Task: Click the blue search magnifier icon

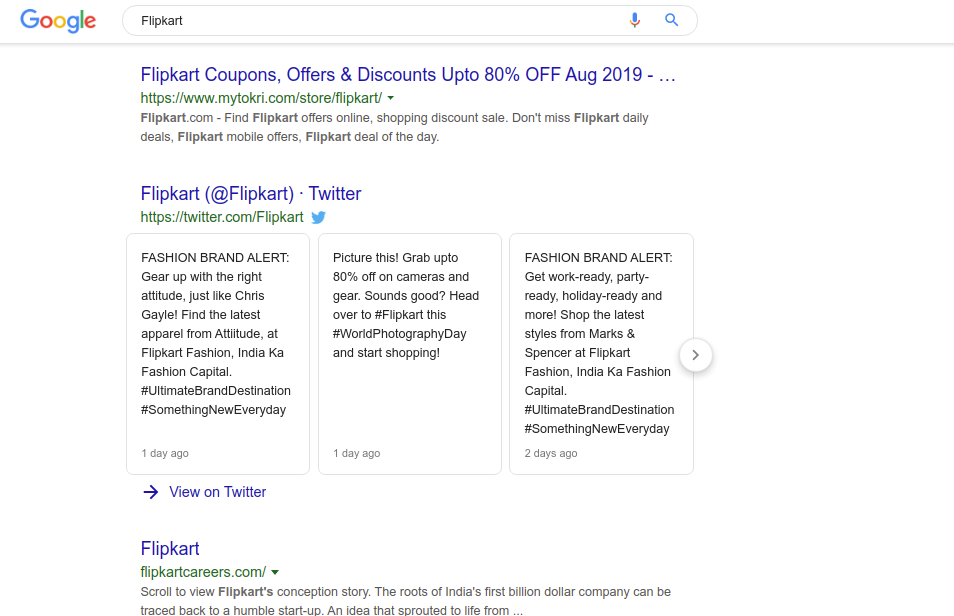Action: 672,20
